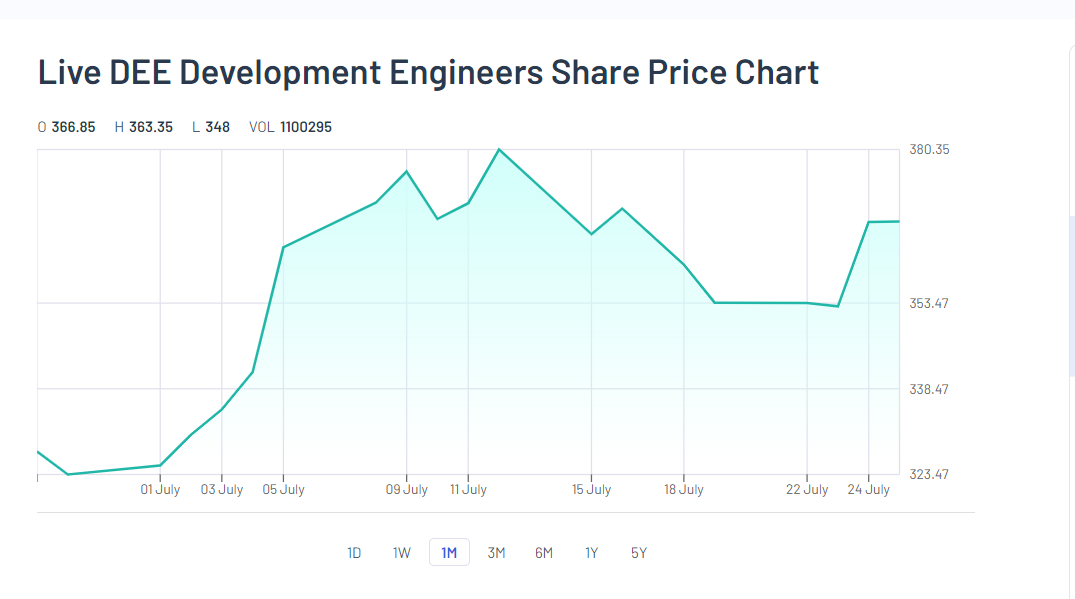Click the page scrollbar on the right
This screenshot has width=1075, height=599.
(1072, 295)
